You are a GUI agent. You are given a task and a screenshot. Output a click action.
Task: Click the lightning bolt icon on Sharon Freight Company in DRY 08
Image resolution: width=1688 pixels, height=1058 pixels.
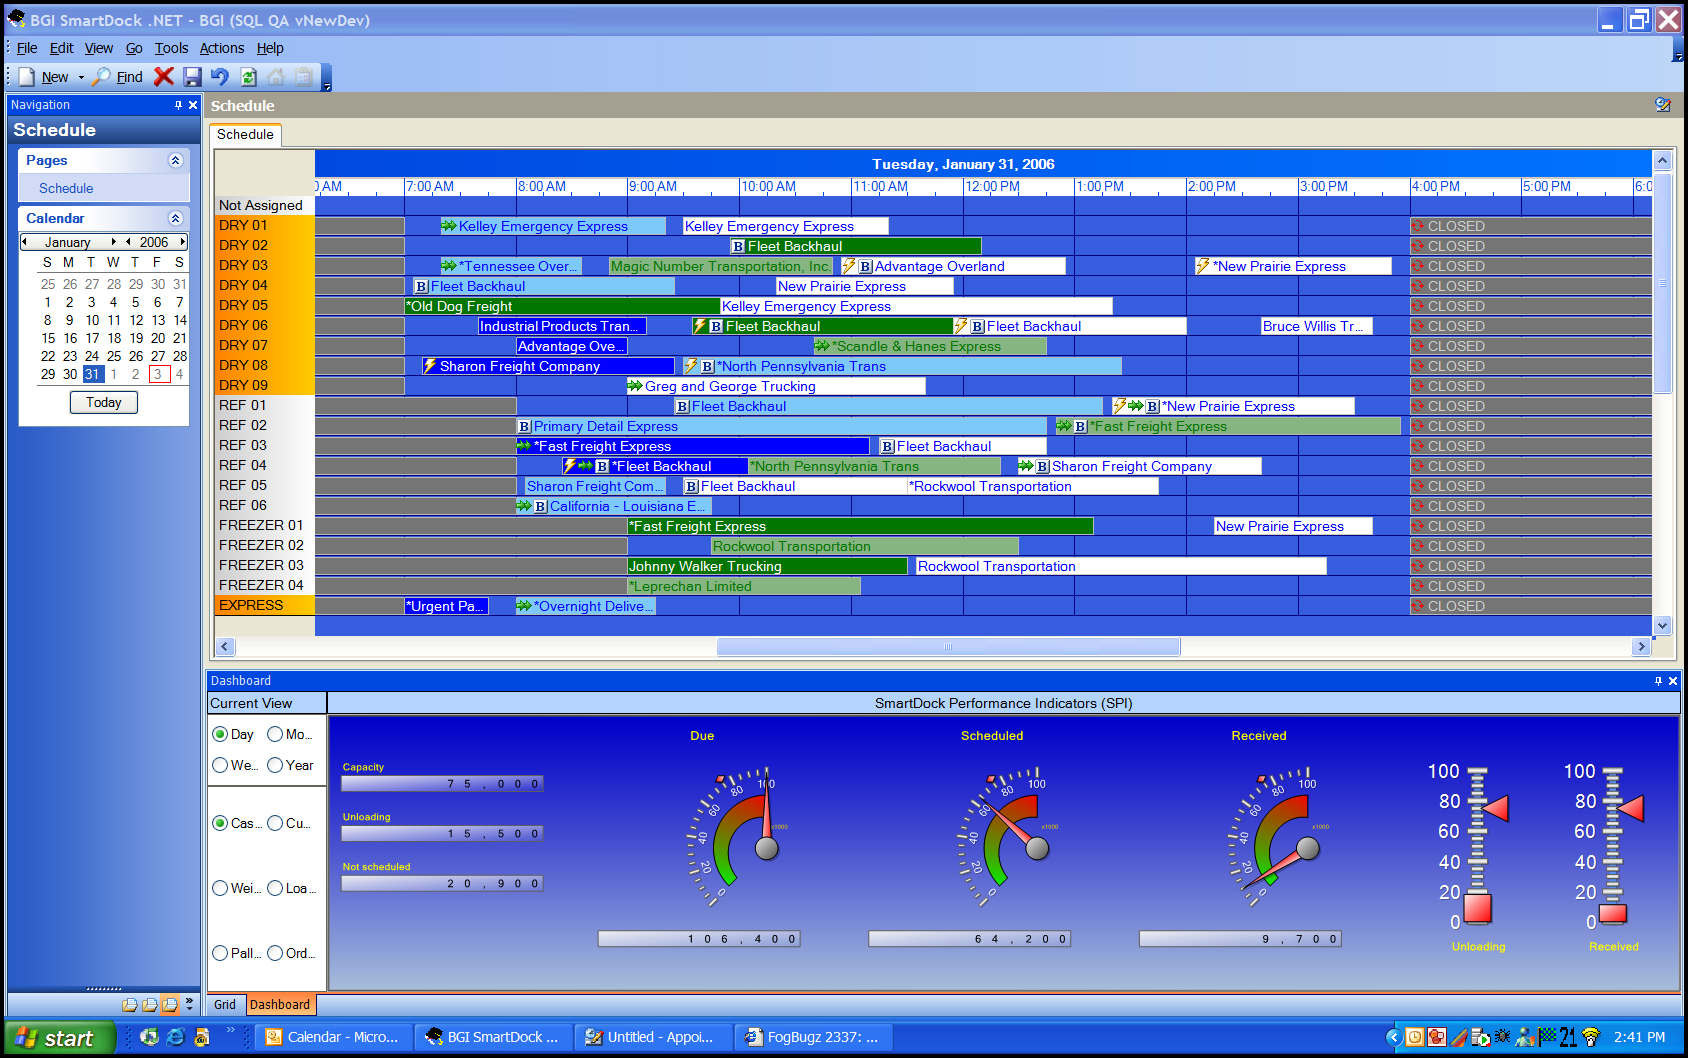429,366
